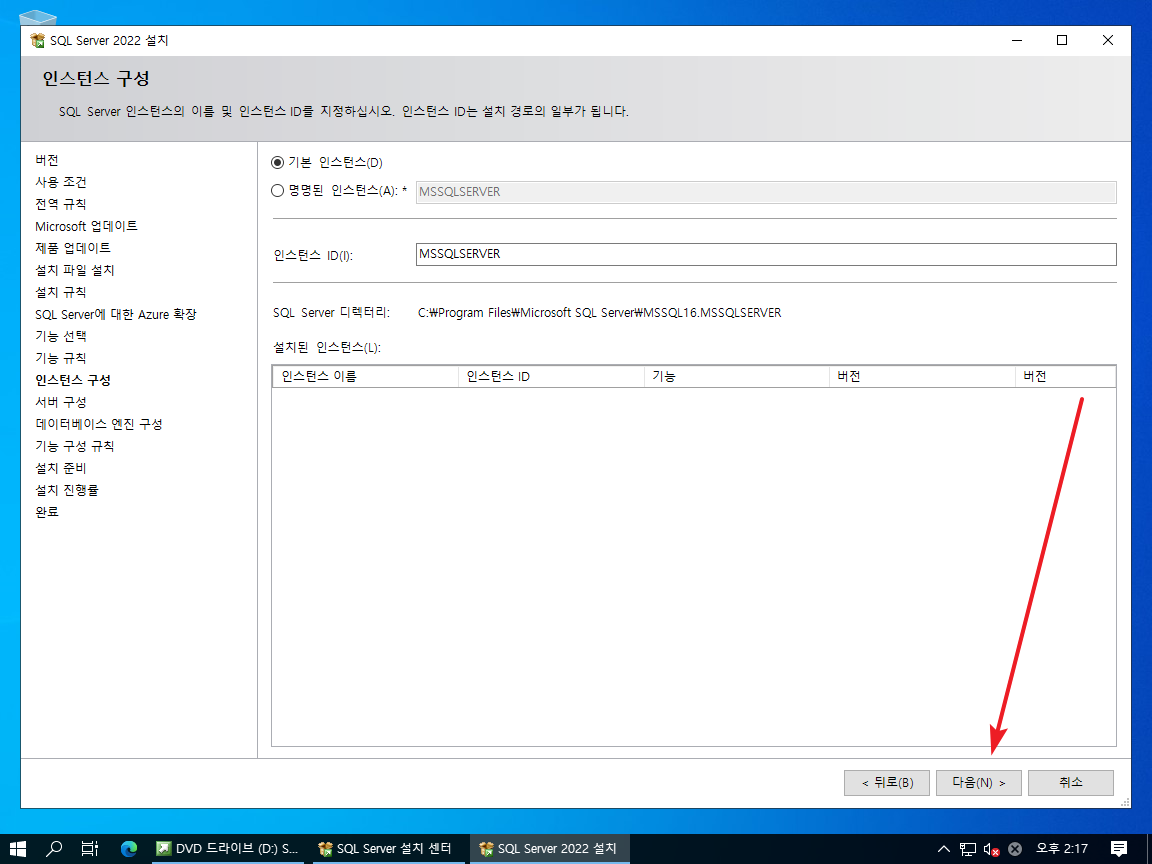1152x864 pixels.
Task: Switch to DVD 드라이브 (D:) taskbar window
Action: click(x=228, y=849)
